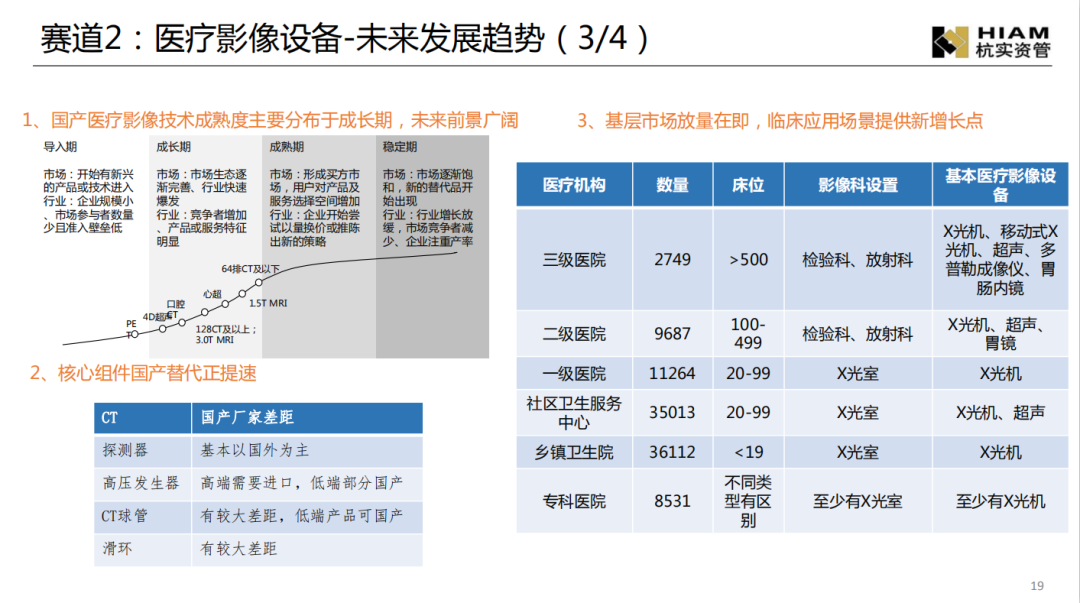Click the 医疗机构 column header
This screenshot has height=603, width=1080.
point(574,185)
